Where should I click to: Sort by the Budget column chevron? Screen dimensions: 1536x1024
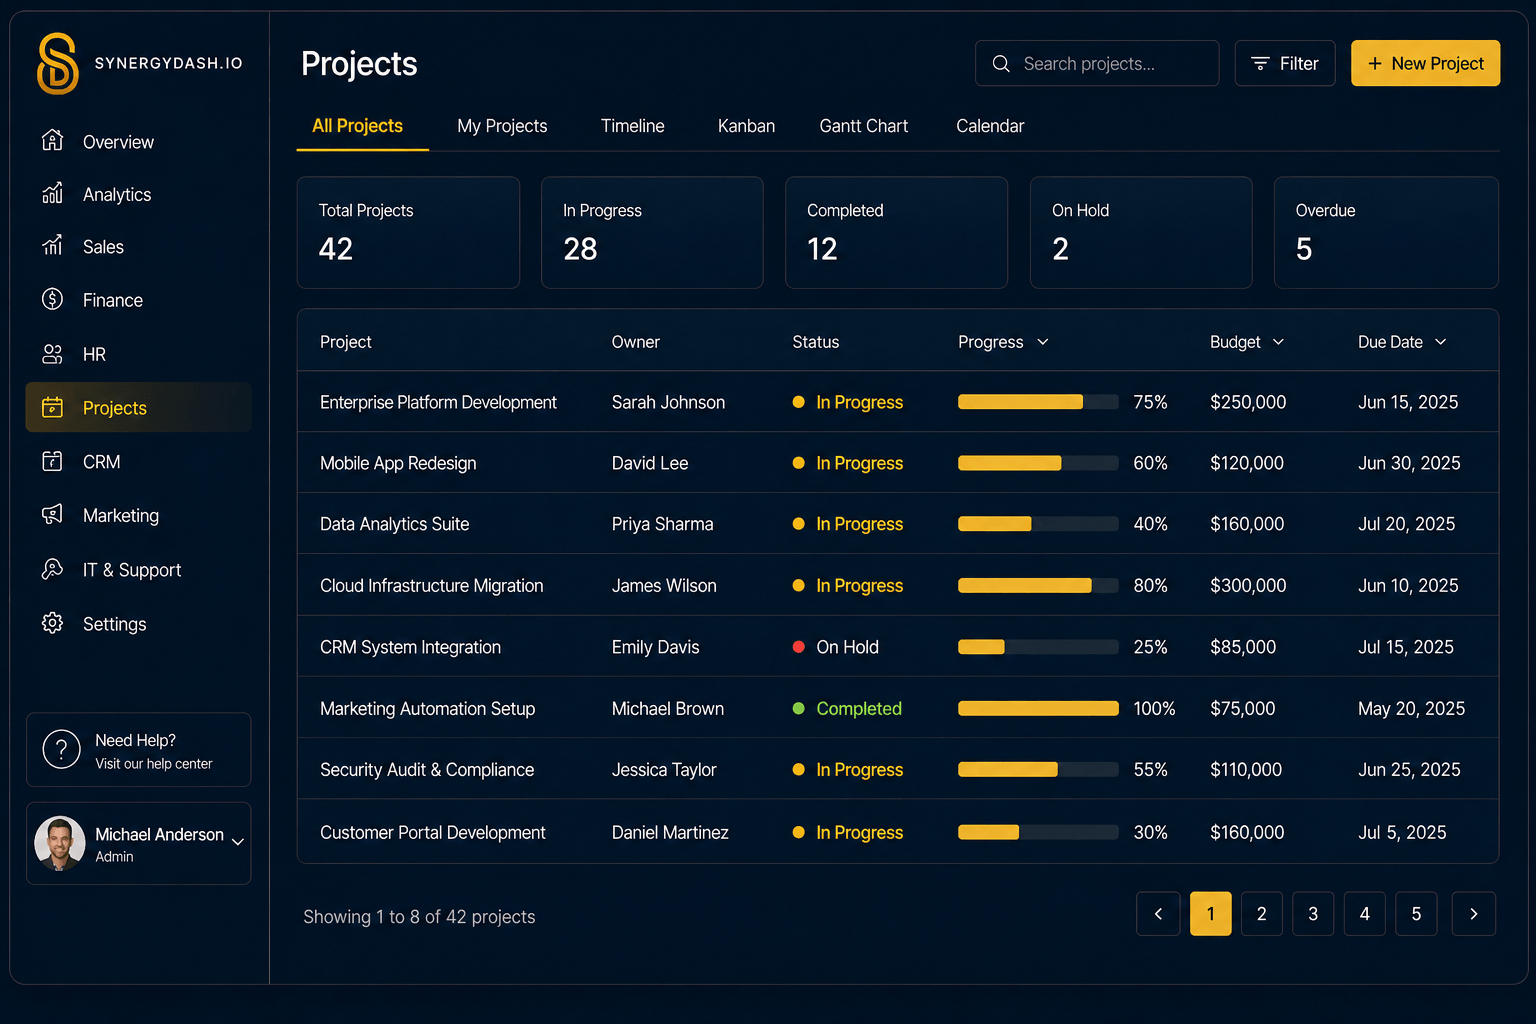[1278, 342]
